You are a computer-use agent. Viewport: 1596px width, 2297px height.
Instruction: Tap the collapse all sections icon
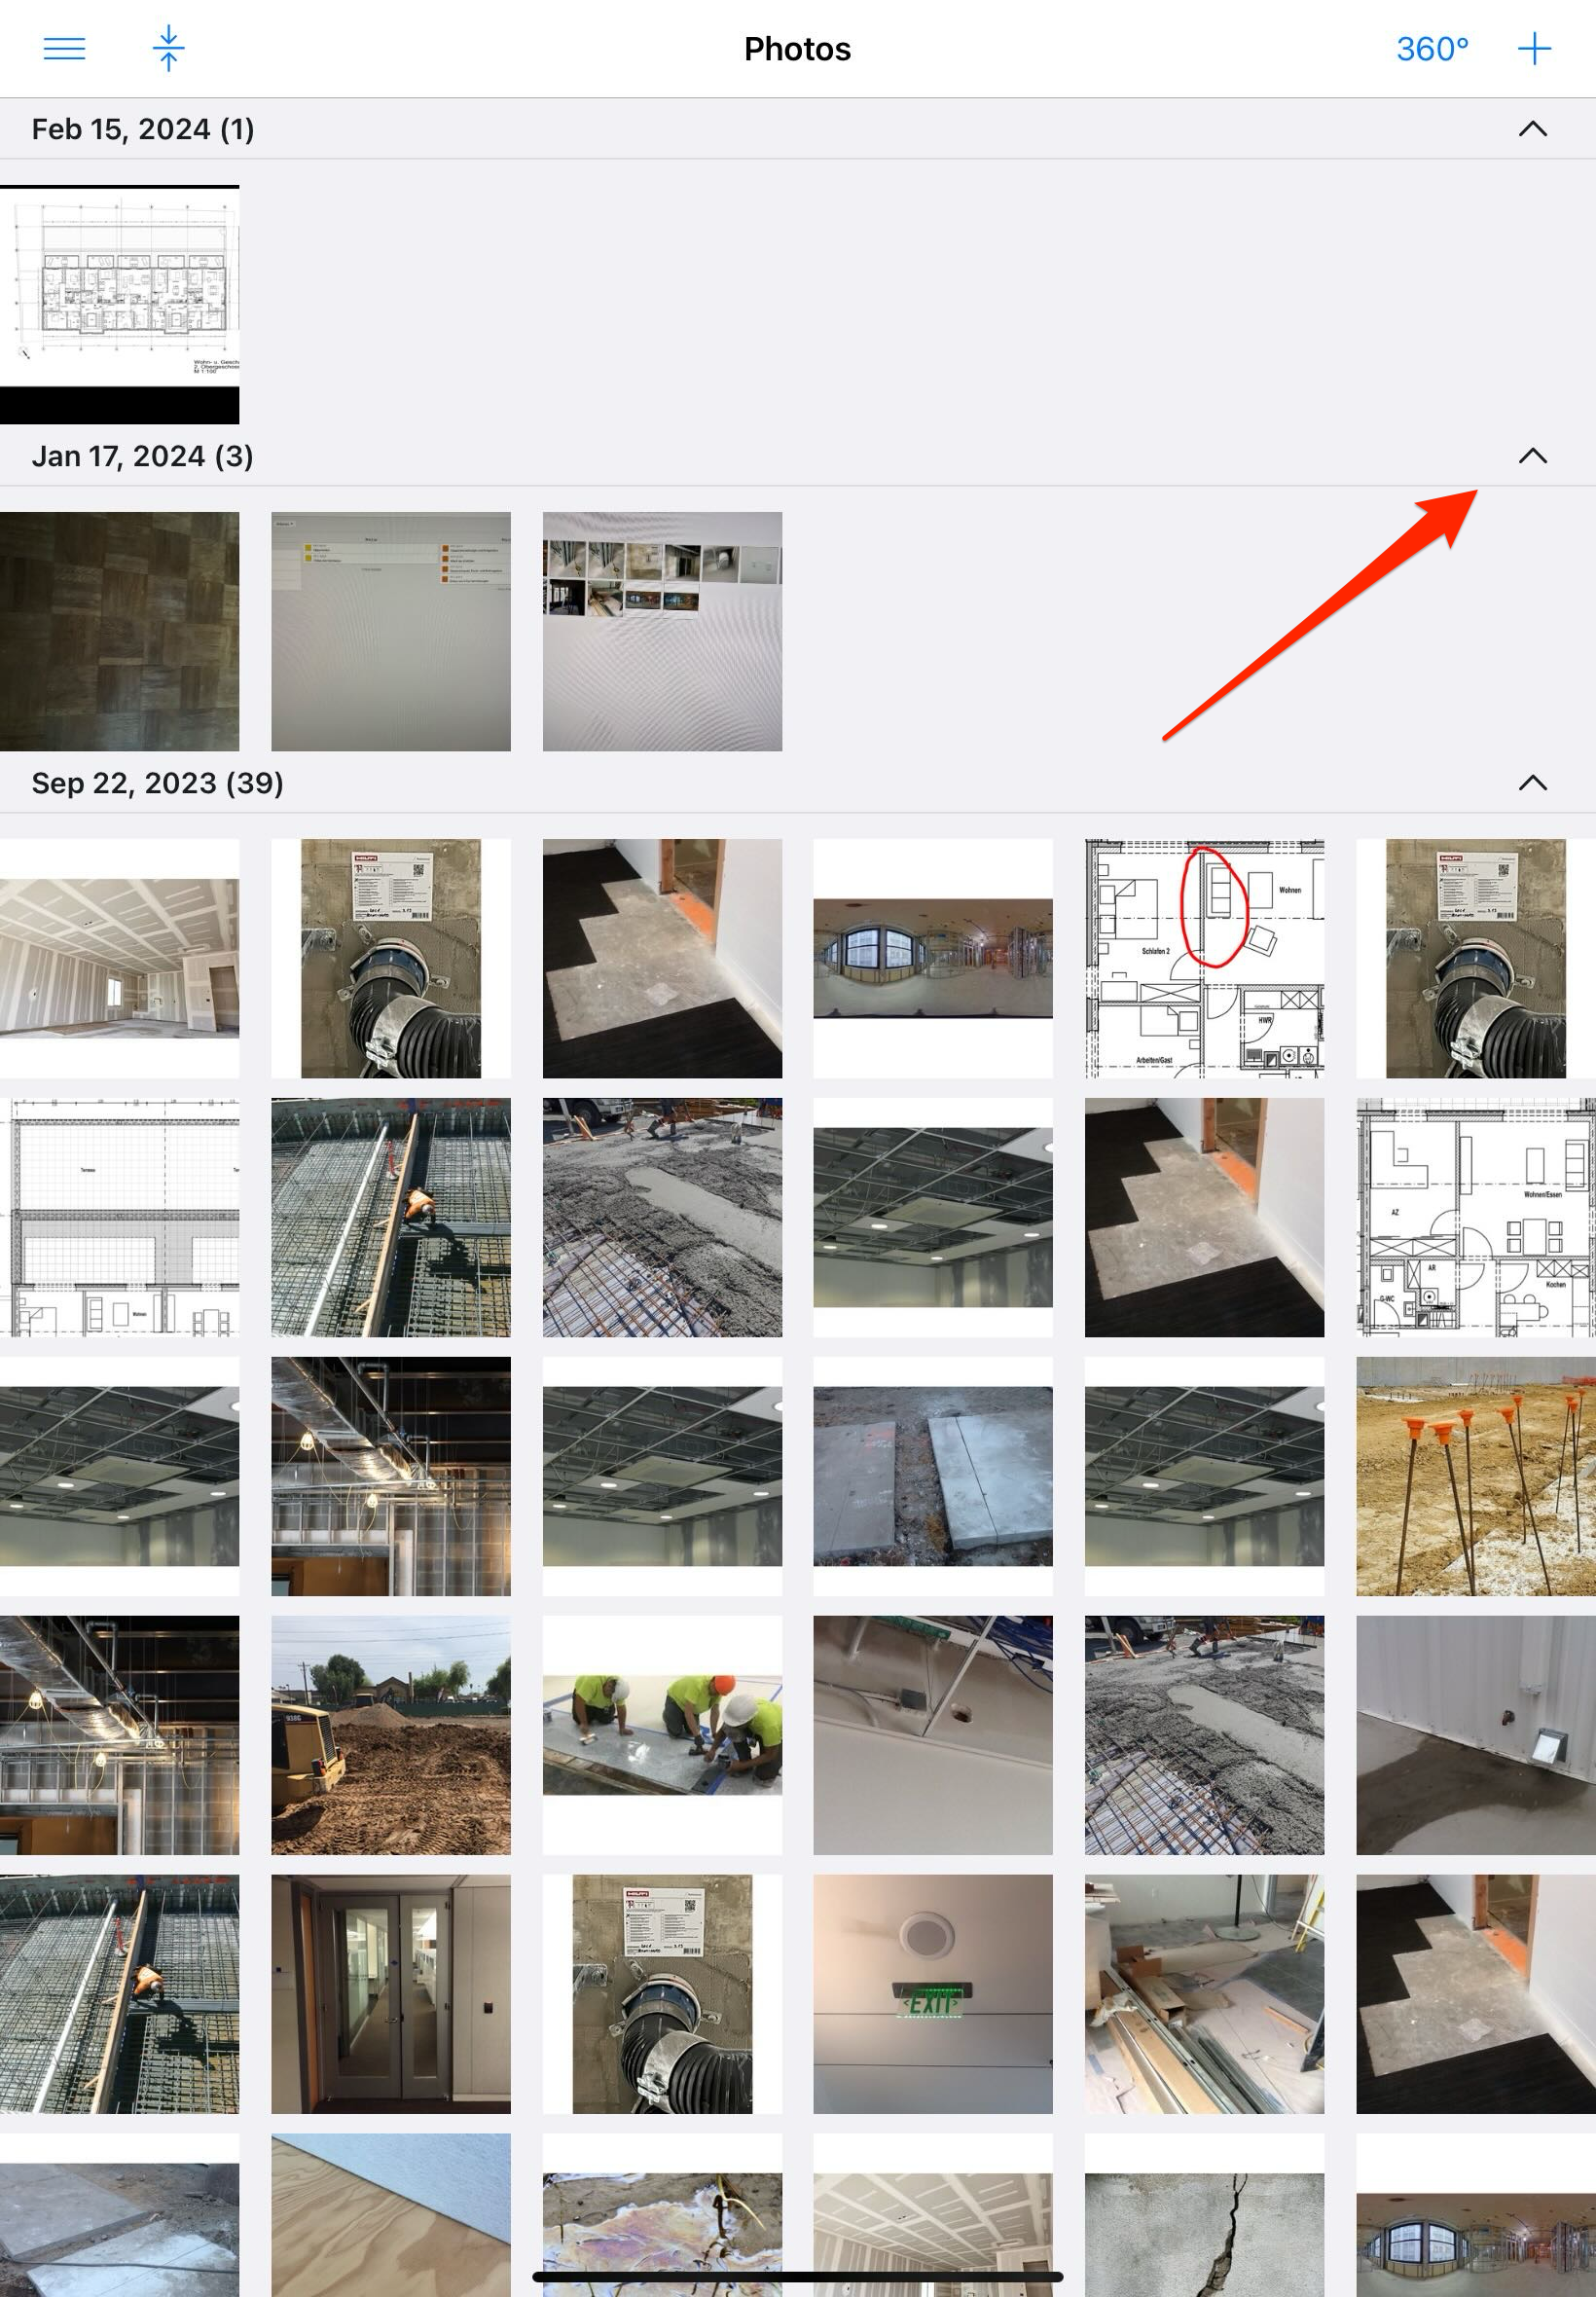168,49
